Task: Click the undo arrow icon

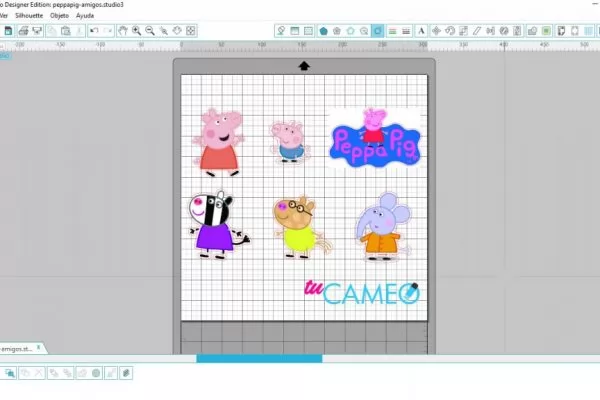Action: pos(94,31)
